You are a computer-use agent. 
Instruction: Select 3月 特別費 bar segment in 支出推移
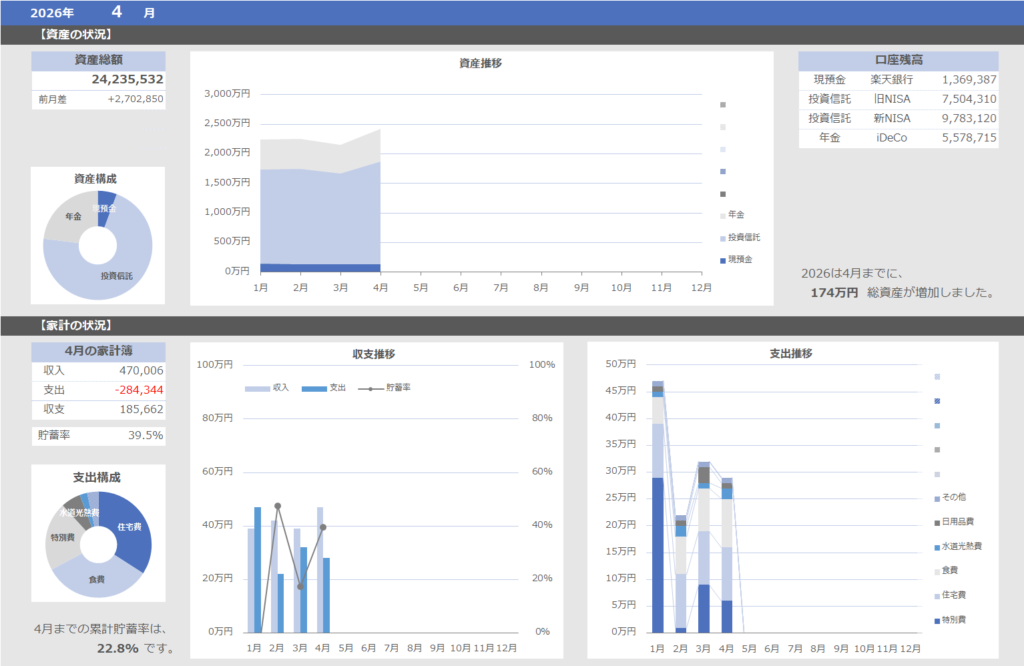(x=703, y=609)
